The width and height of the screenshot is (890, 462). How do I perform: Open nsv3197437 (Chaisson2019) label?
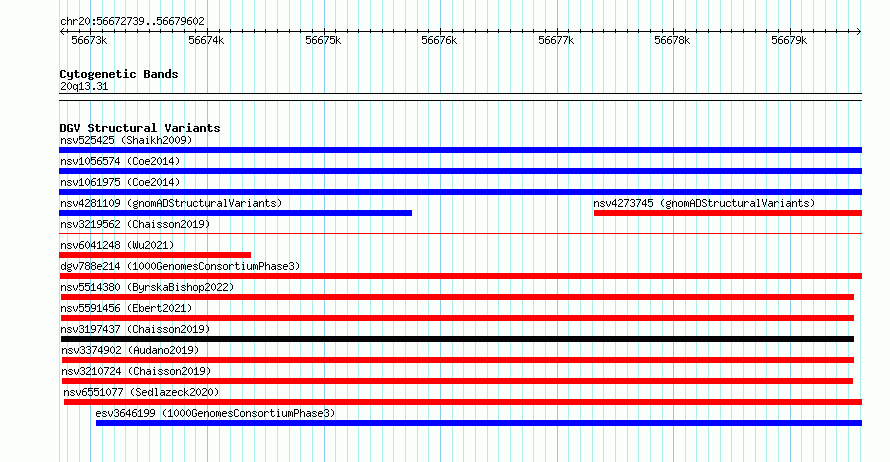tap(135, 329)
